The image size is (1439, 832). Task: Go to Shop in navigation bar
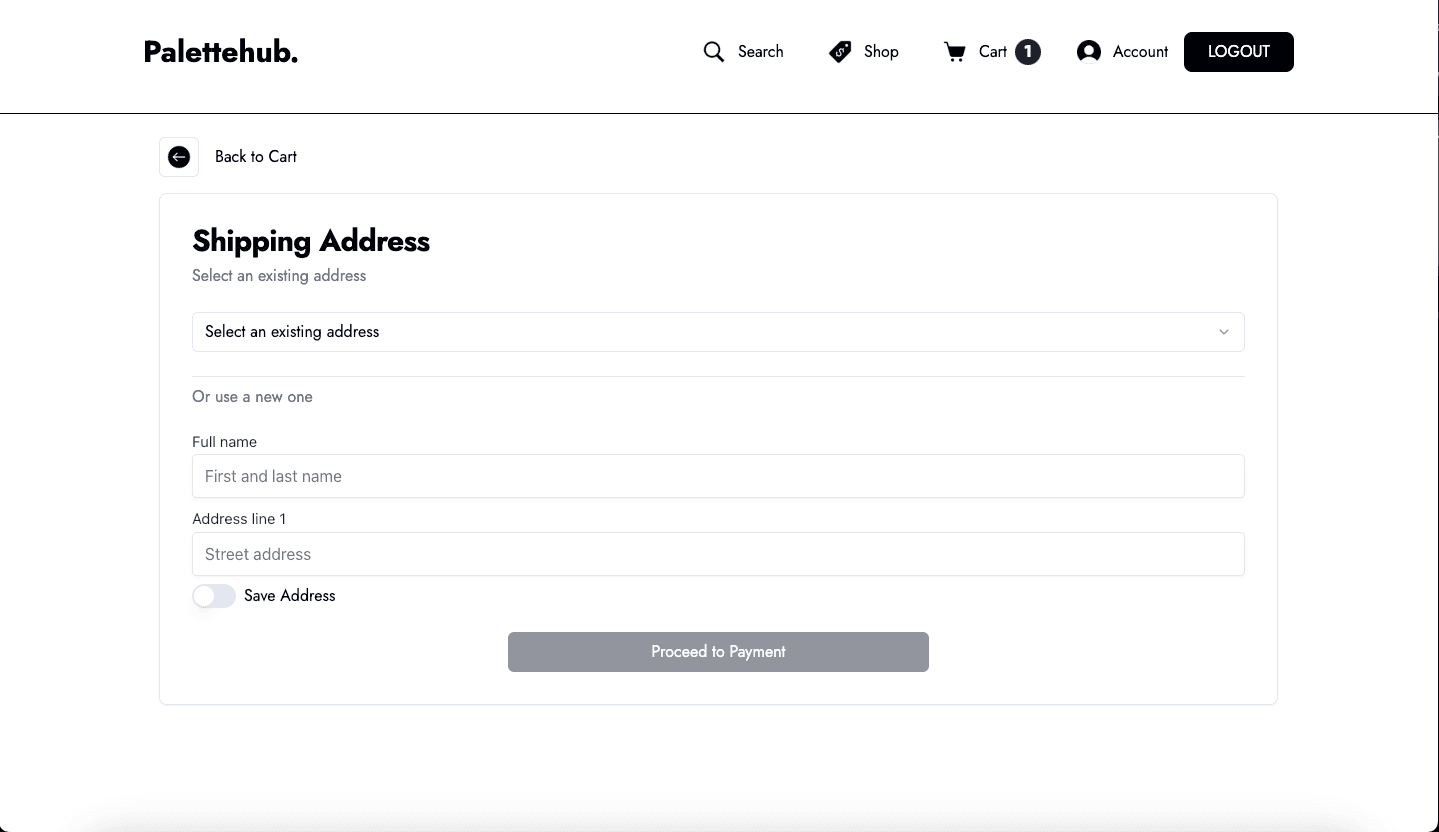coord(881,52)
